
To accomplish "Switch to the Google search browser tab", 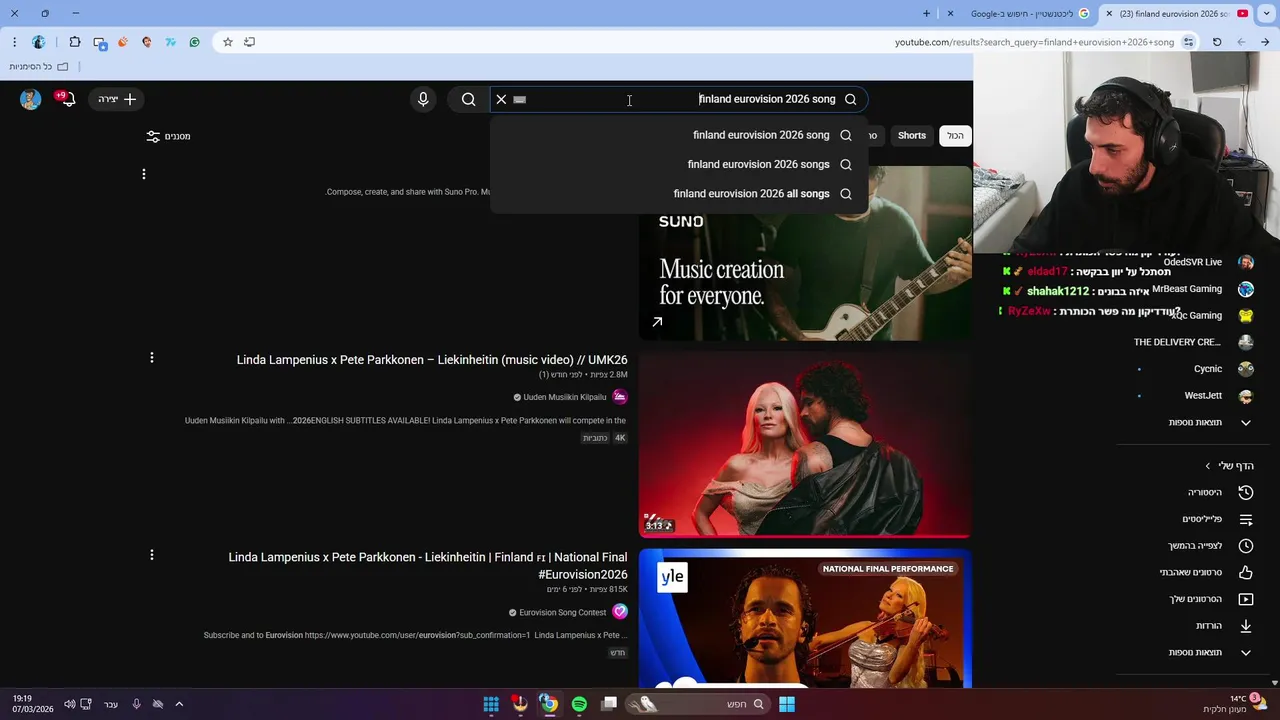I will coord(1020,14).
